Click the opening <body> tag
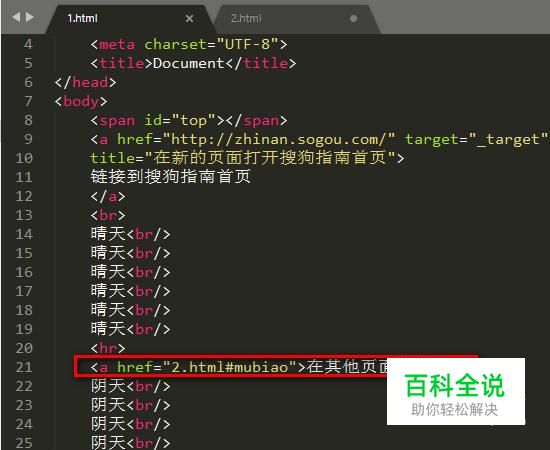550x450 pixels. click(81, 102)
